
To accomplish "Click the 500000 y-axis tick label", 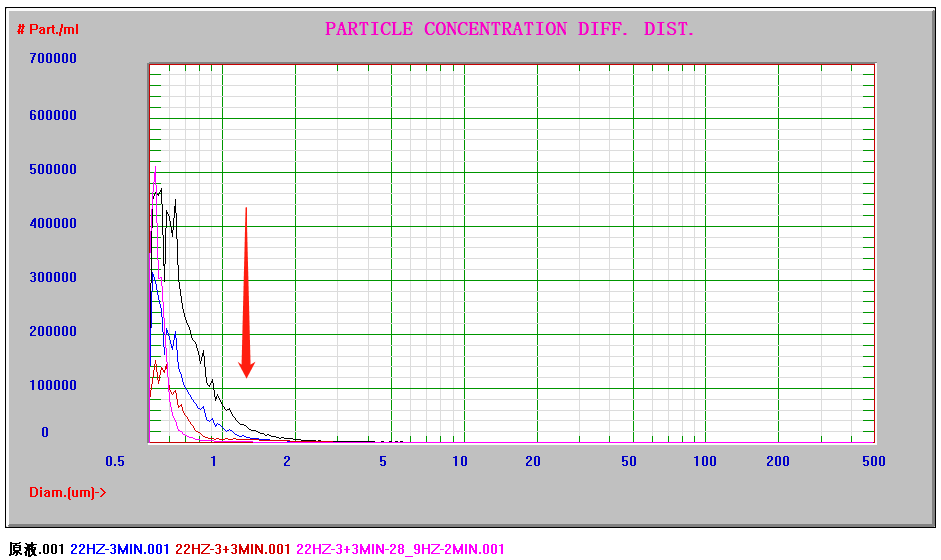I will 53,169.
